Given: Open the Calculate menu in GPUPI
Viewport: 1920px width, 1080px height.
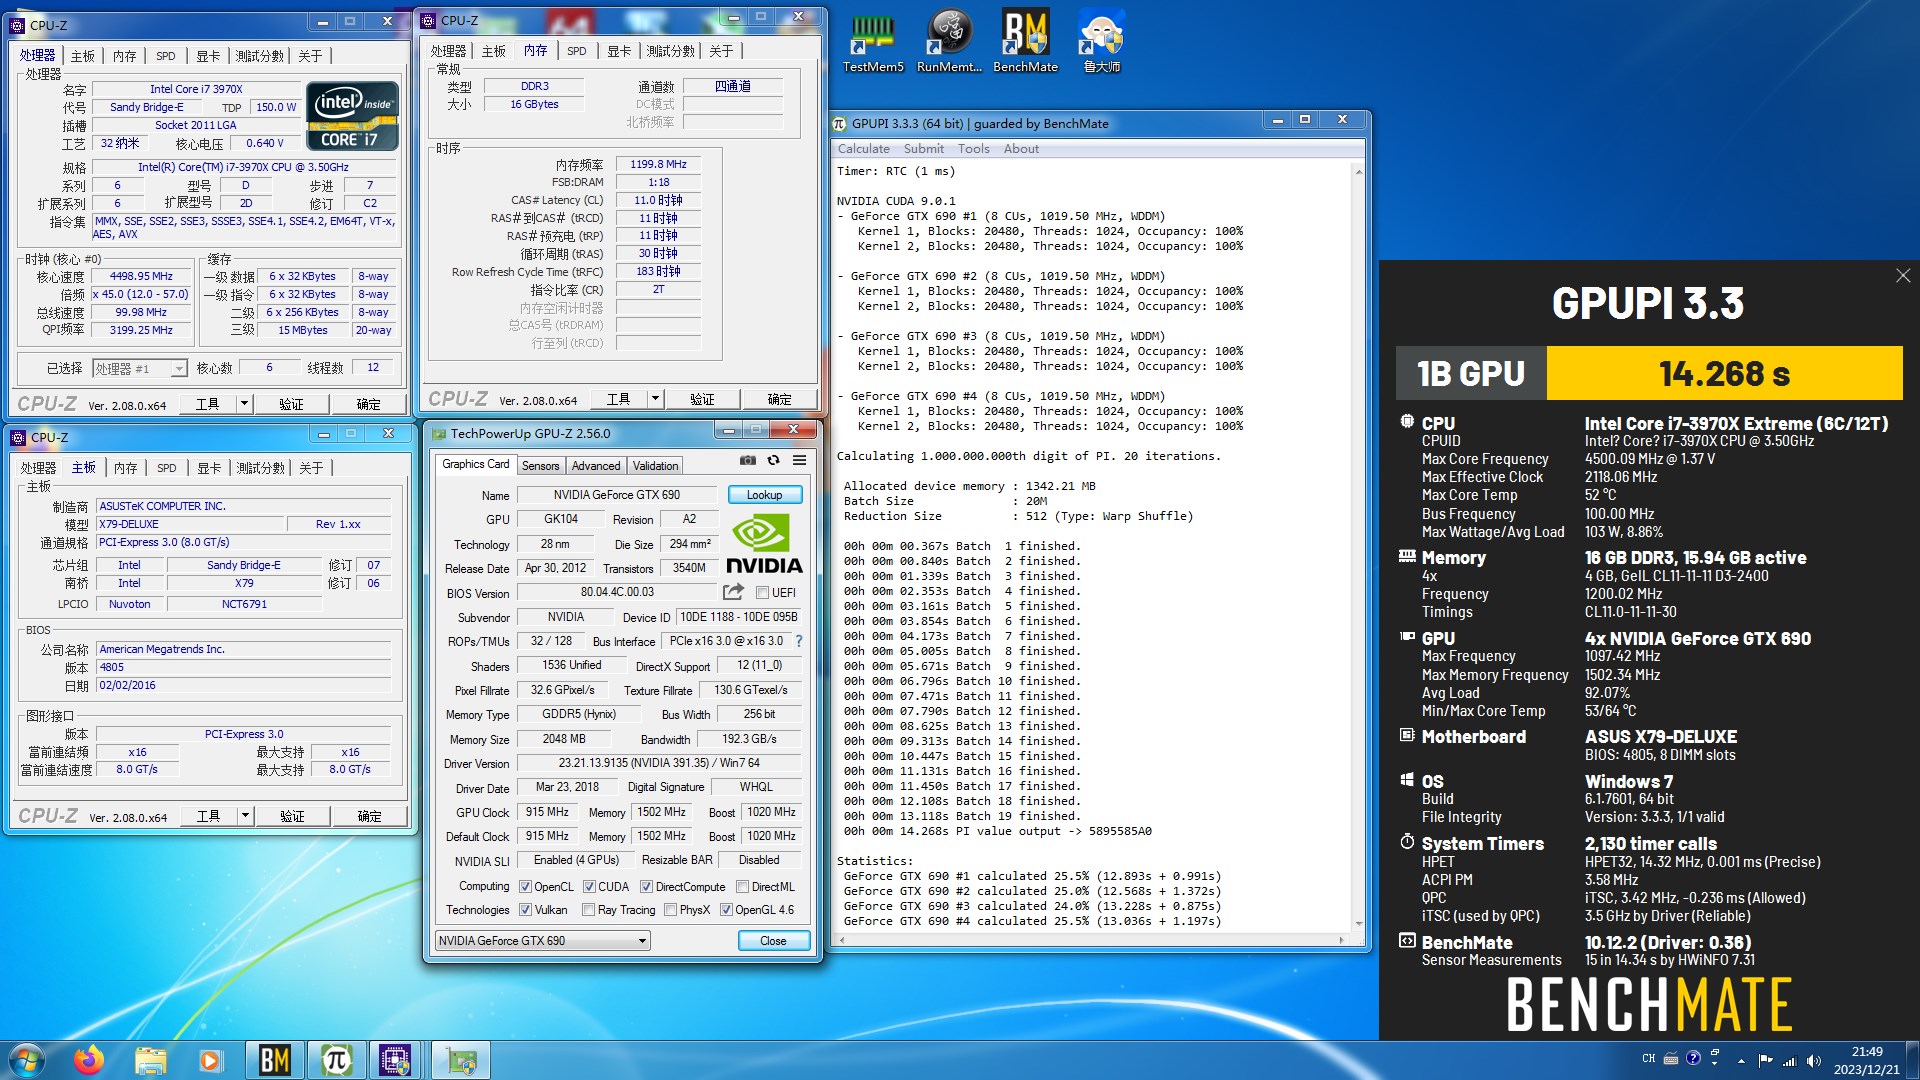Looking at the screenshot, I should pos(863,149).
